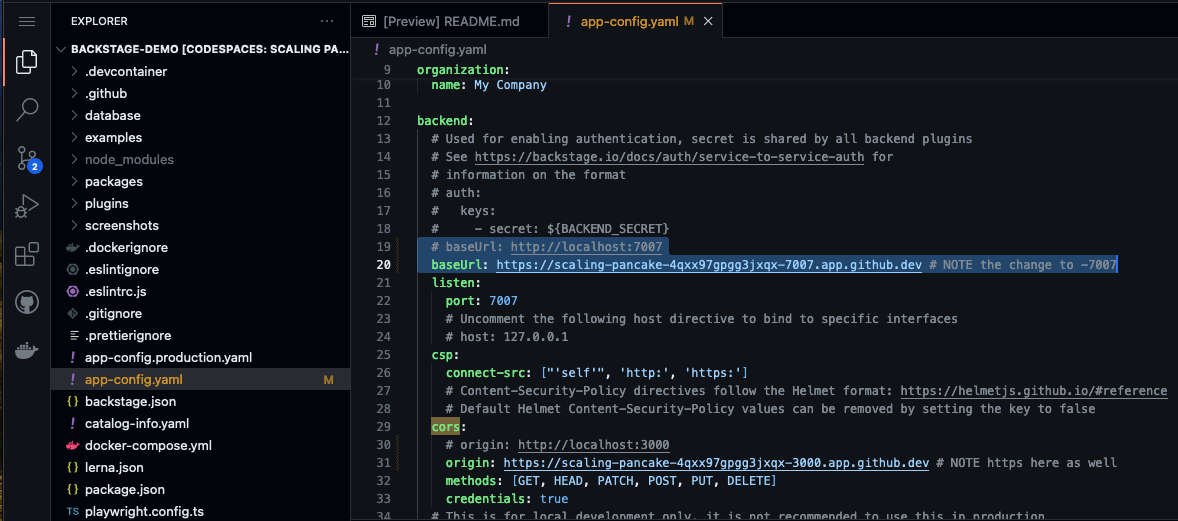Image resolution: width=1178 pixels, height=521 pixels.
Task: Close the app-config.yaml editor tab
Action: pyautogui.click(x=707, y=21)
